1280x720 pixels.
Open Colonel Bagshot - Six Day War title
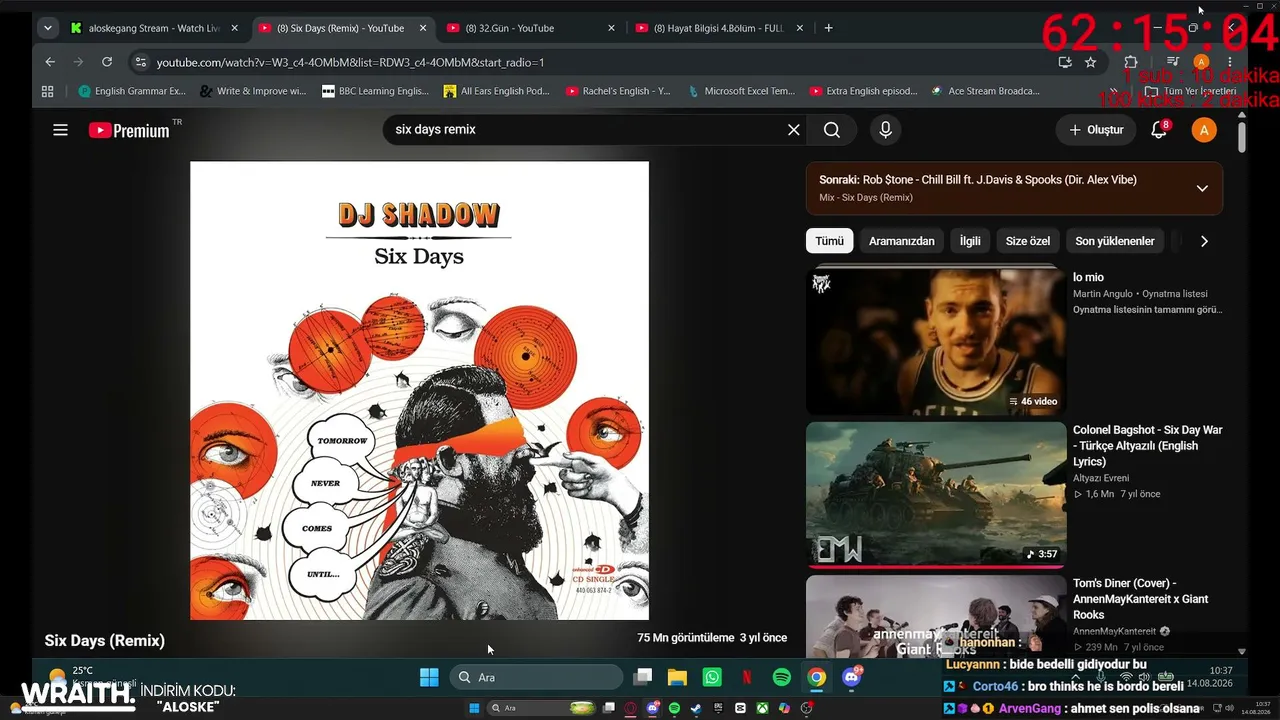pyautogui.click(x=1148, y=446)
